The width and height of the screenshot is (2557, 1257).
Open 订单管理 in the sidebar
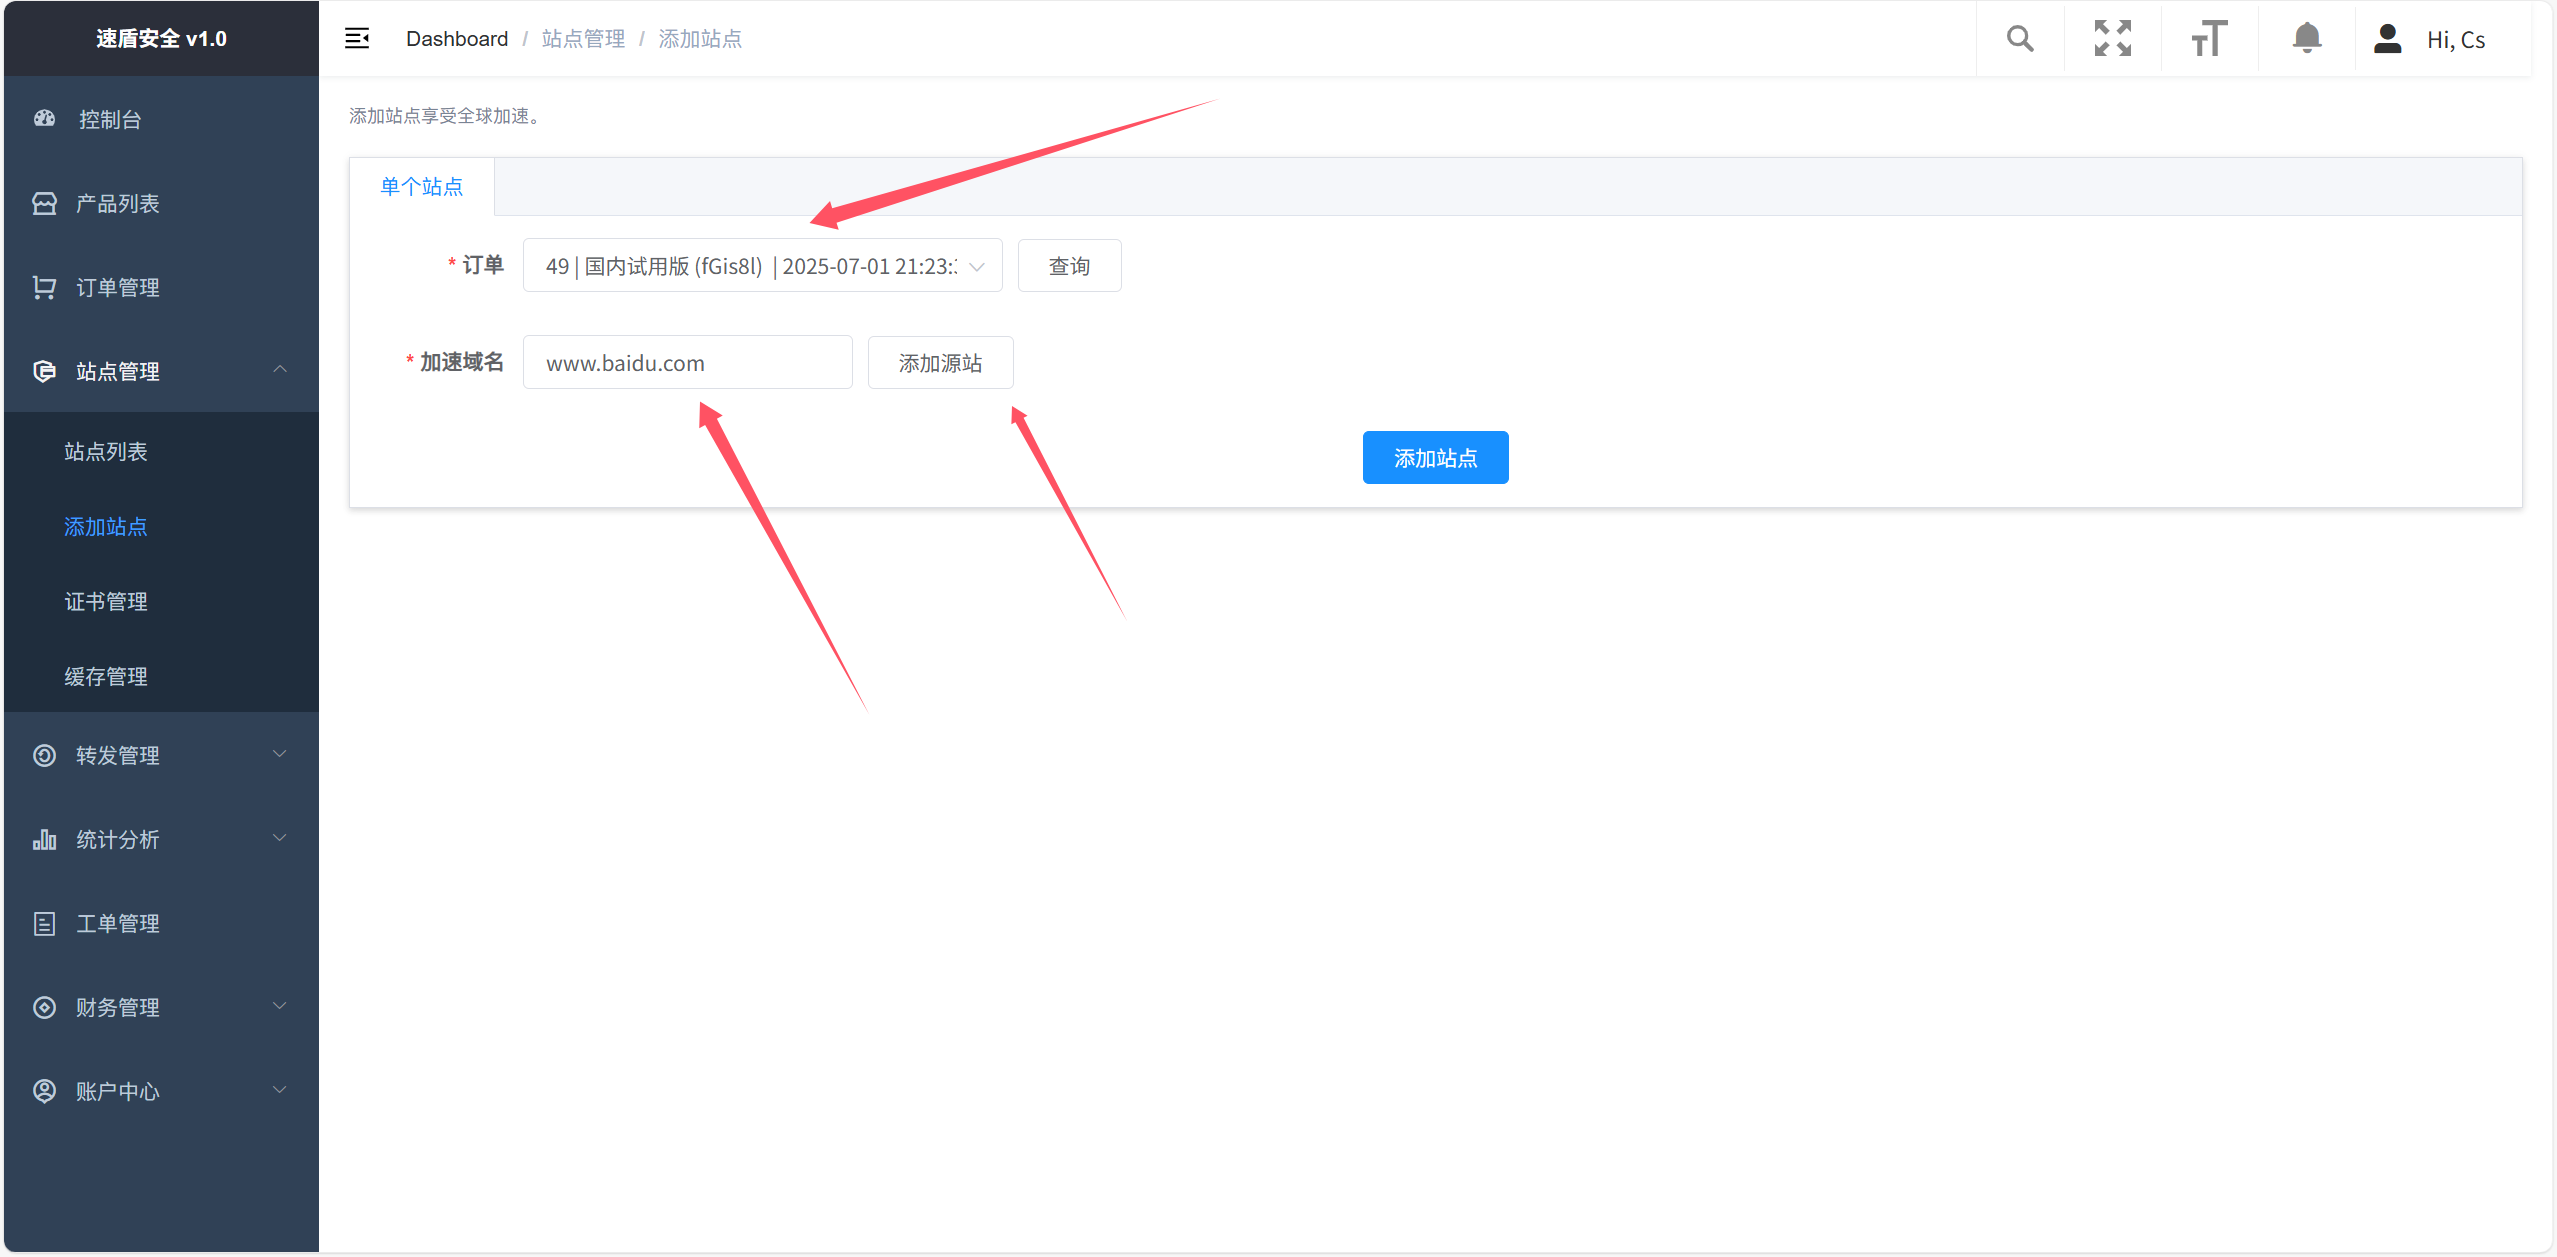[118, 288]
